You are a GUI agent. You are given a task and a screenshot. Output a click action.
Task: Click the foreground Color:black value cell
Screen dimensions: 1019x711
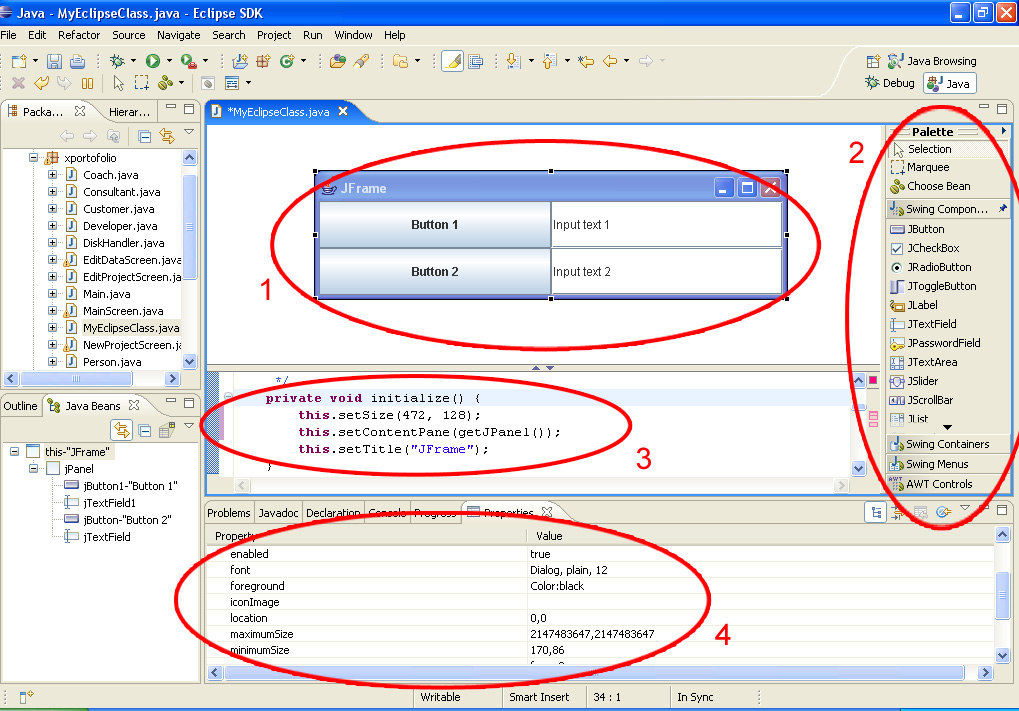pos(760,586)
